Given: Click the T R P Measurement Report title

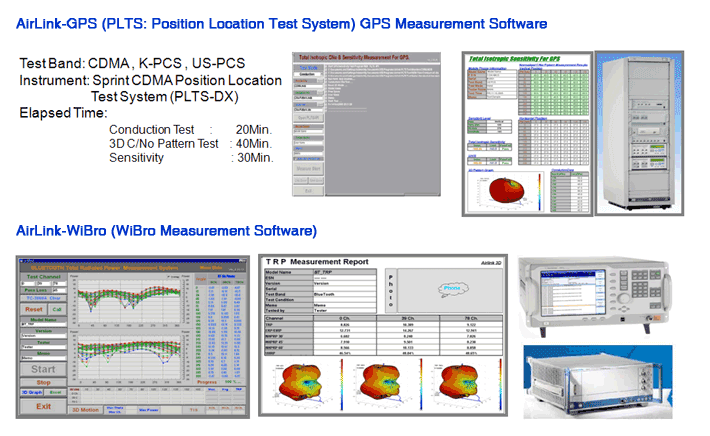Looking at the screenshot, I should coord(317,262).
